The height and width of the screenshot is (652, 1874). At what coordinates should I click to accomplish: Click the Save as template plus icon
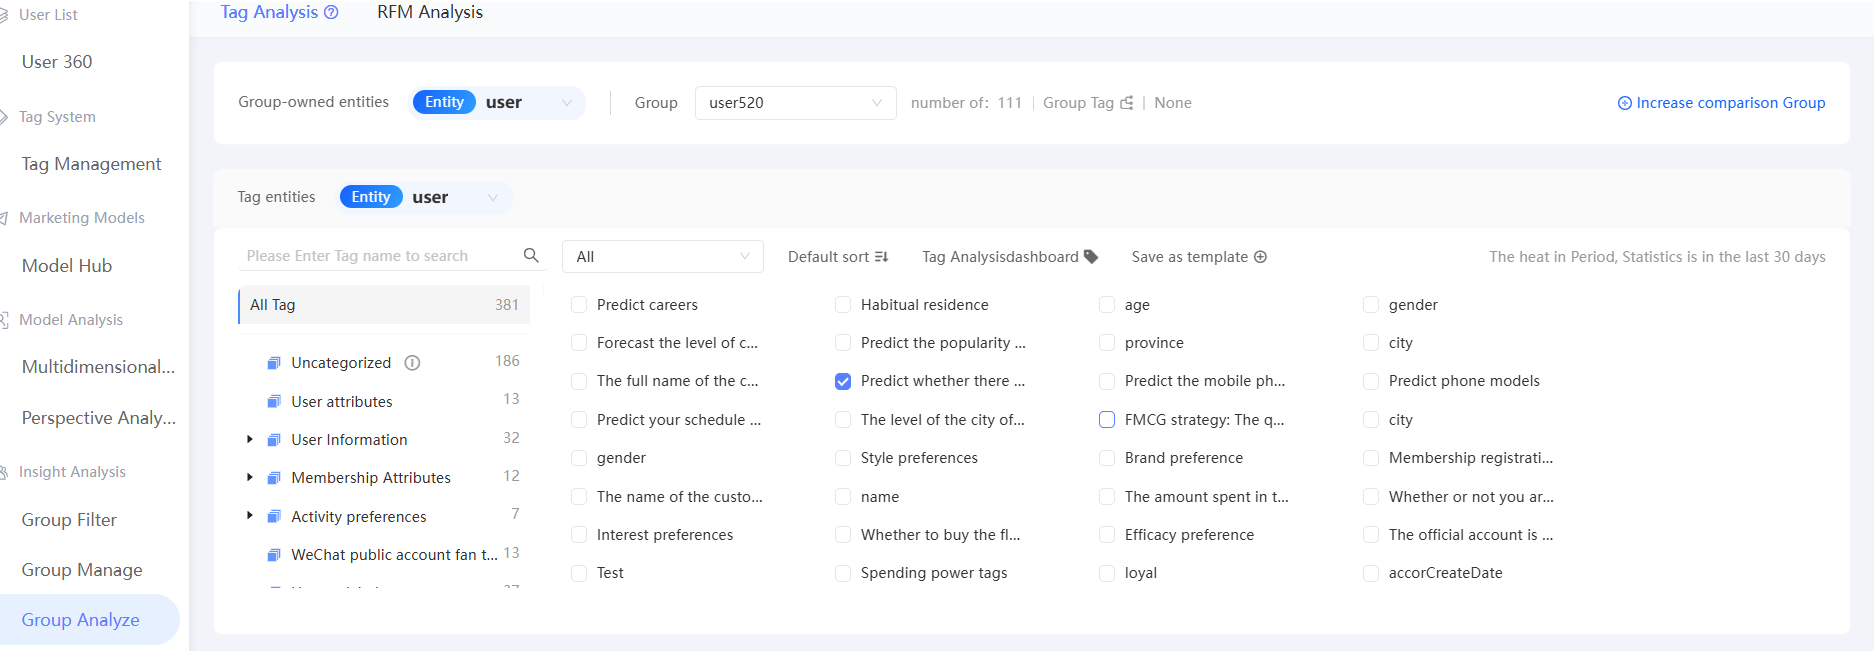click(x=1260, y=257)
